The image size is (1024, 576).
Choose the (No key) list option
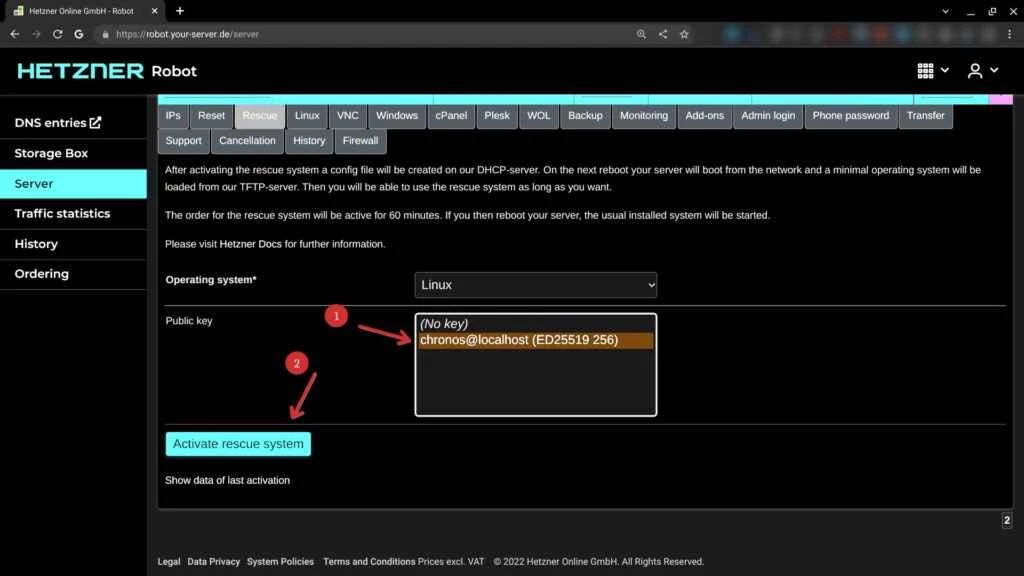(x=444, y=324)
